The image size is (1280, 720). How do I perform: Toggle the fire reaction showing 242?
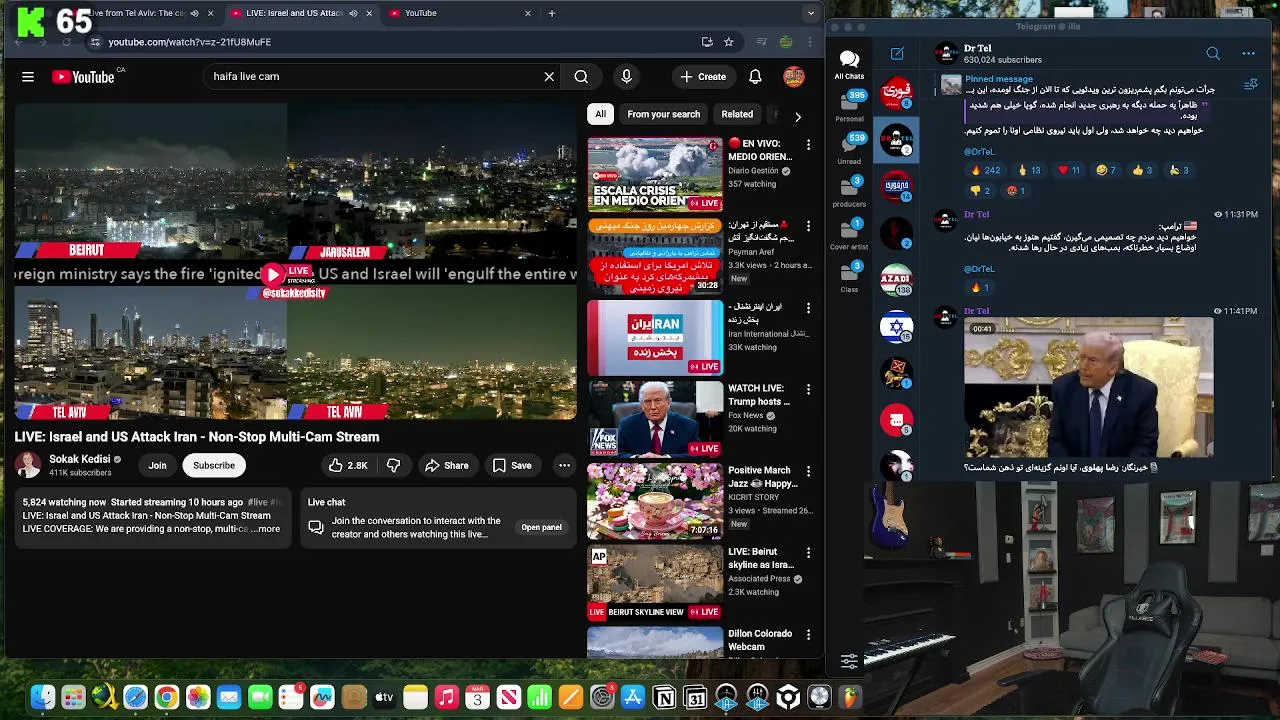tap(984, 170)
